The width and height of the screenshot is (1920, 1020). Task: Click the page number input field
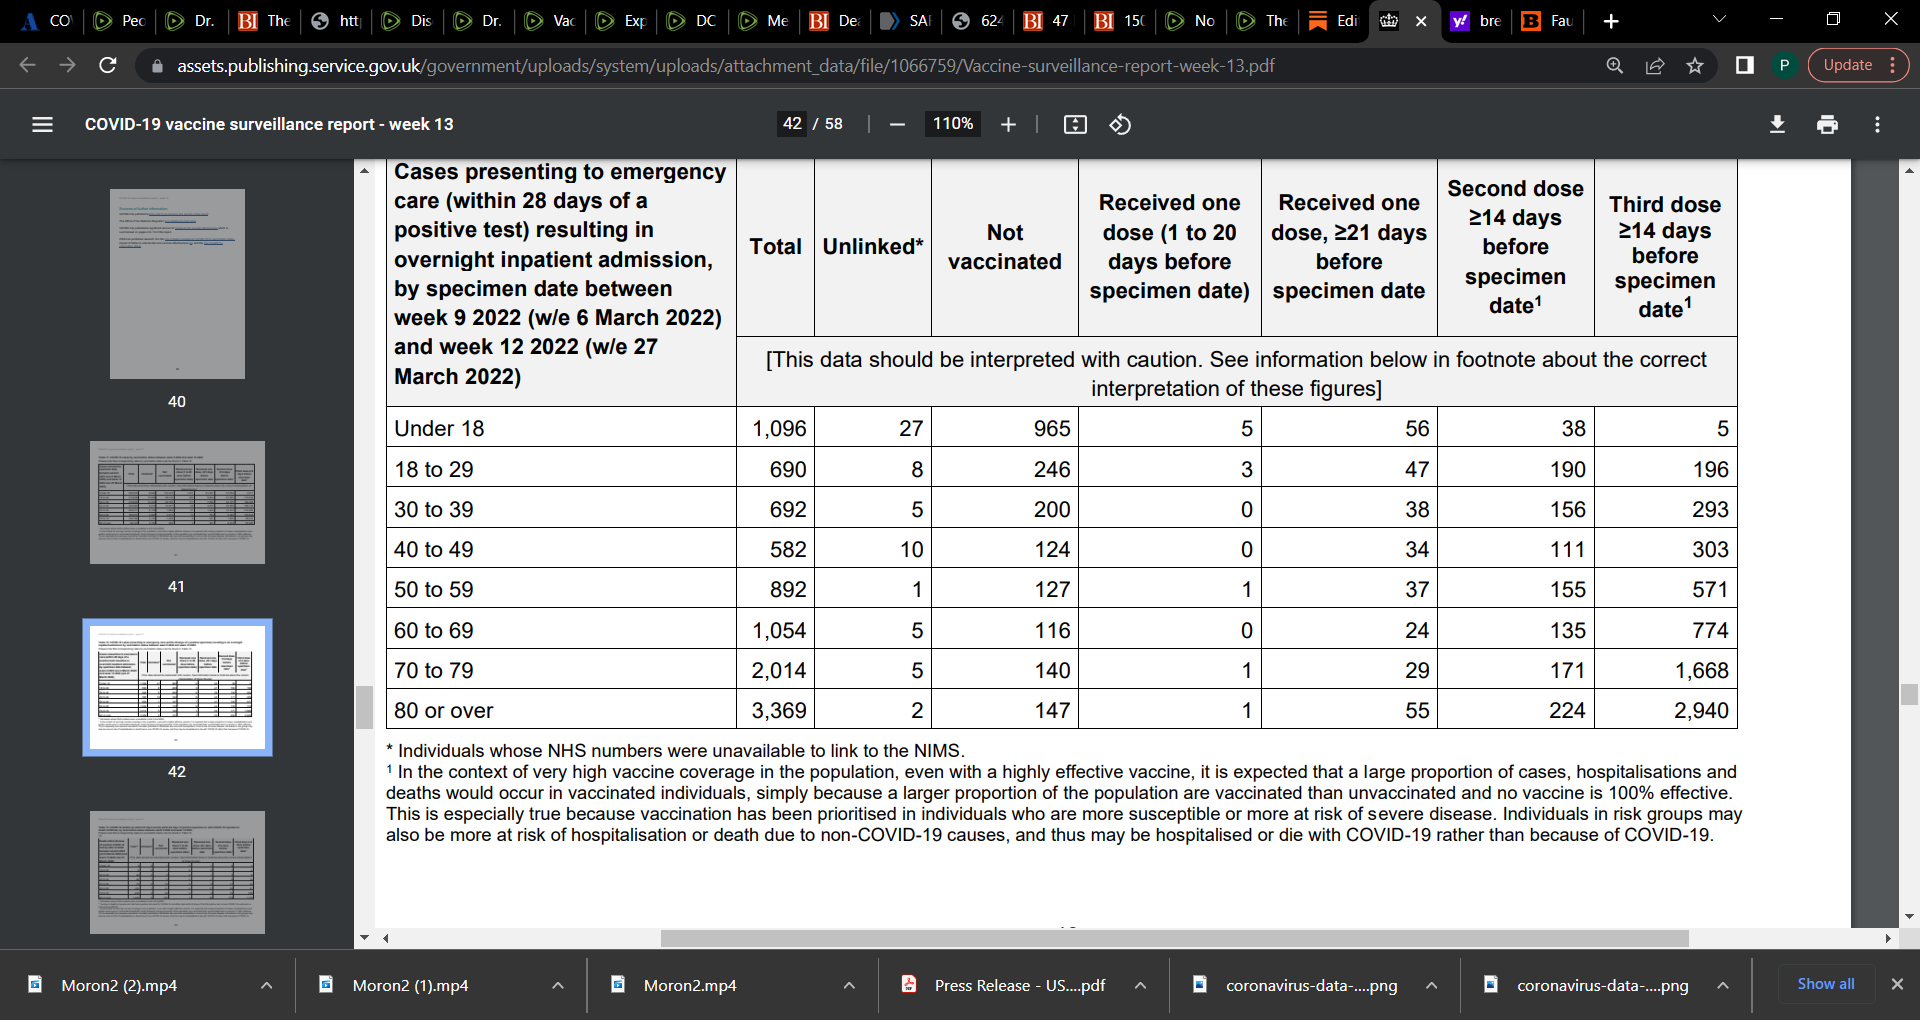(792, 124)
